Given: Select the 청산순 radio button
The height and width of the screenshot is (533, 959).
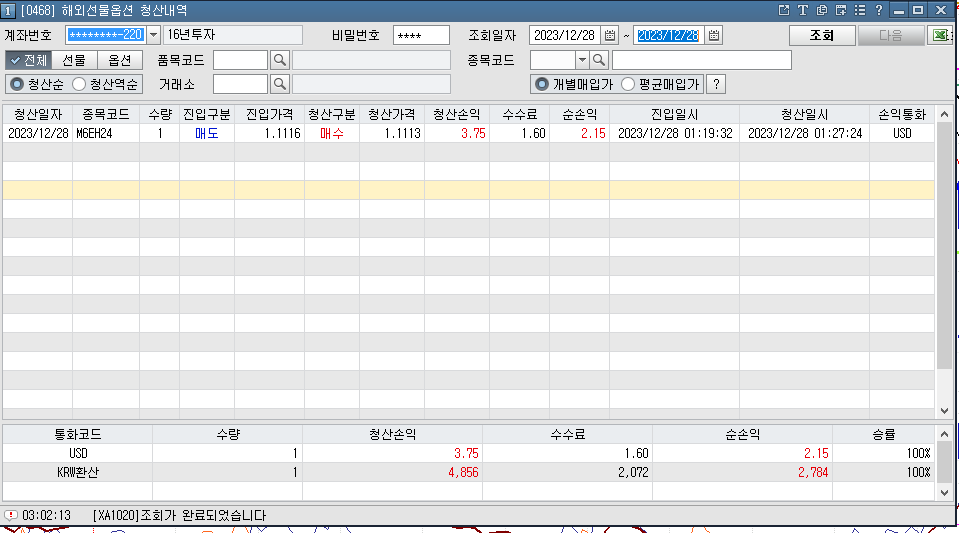Looking at the screenshot, I should coord(17,84).
